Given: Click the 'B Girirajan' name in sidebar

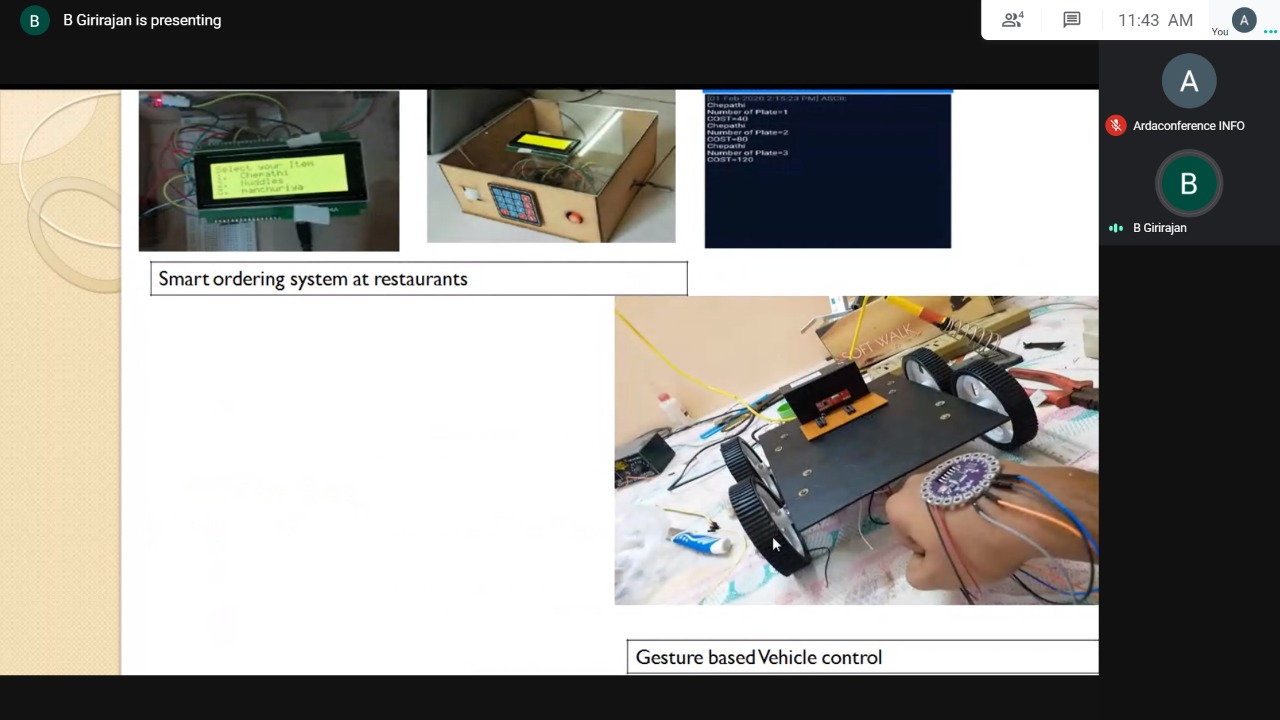Looking at the screenshot, I should pos(1160,228).
